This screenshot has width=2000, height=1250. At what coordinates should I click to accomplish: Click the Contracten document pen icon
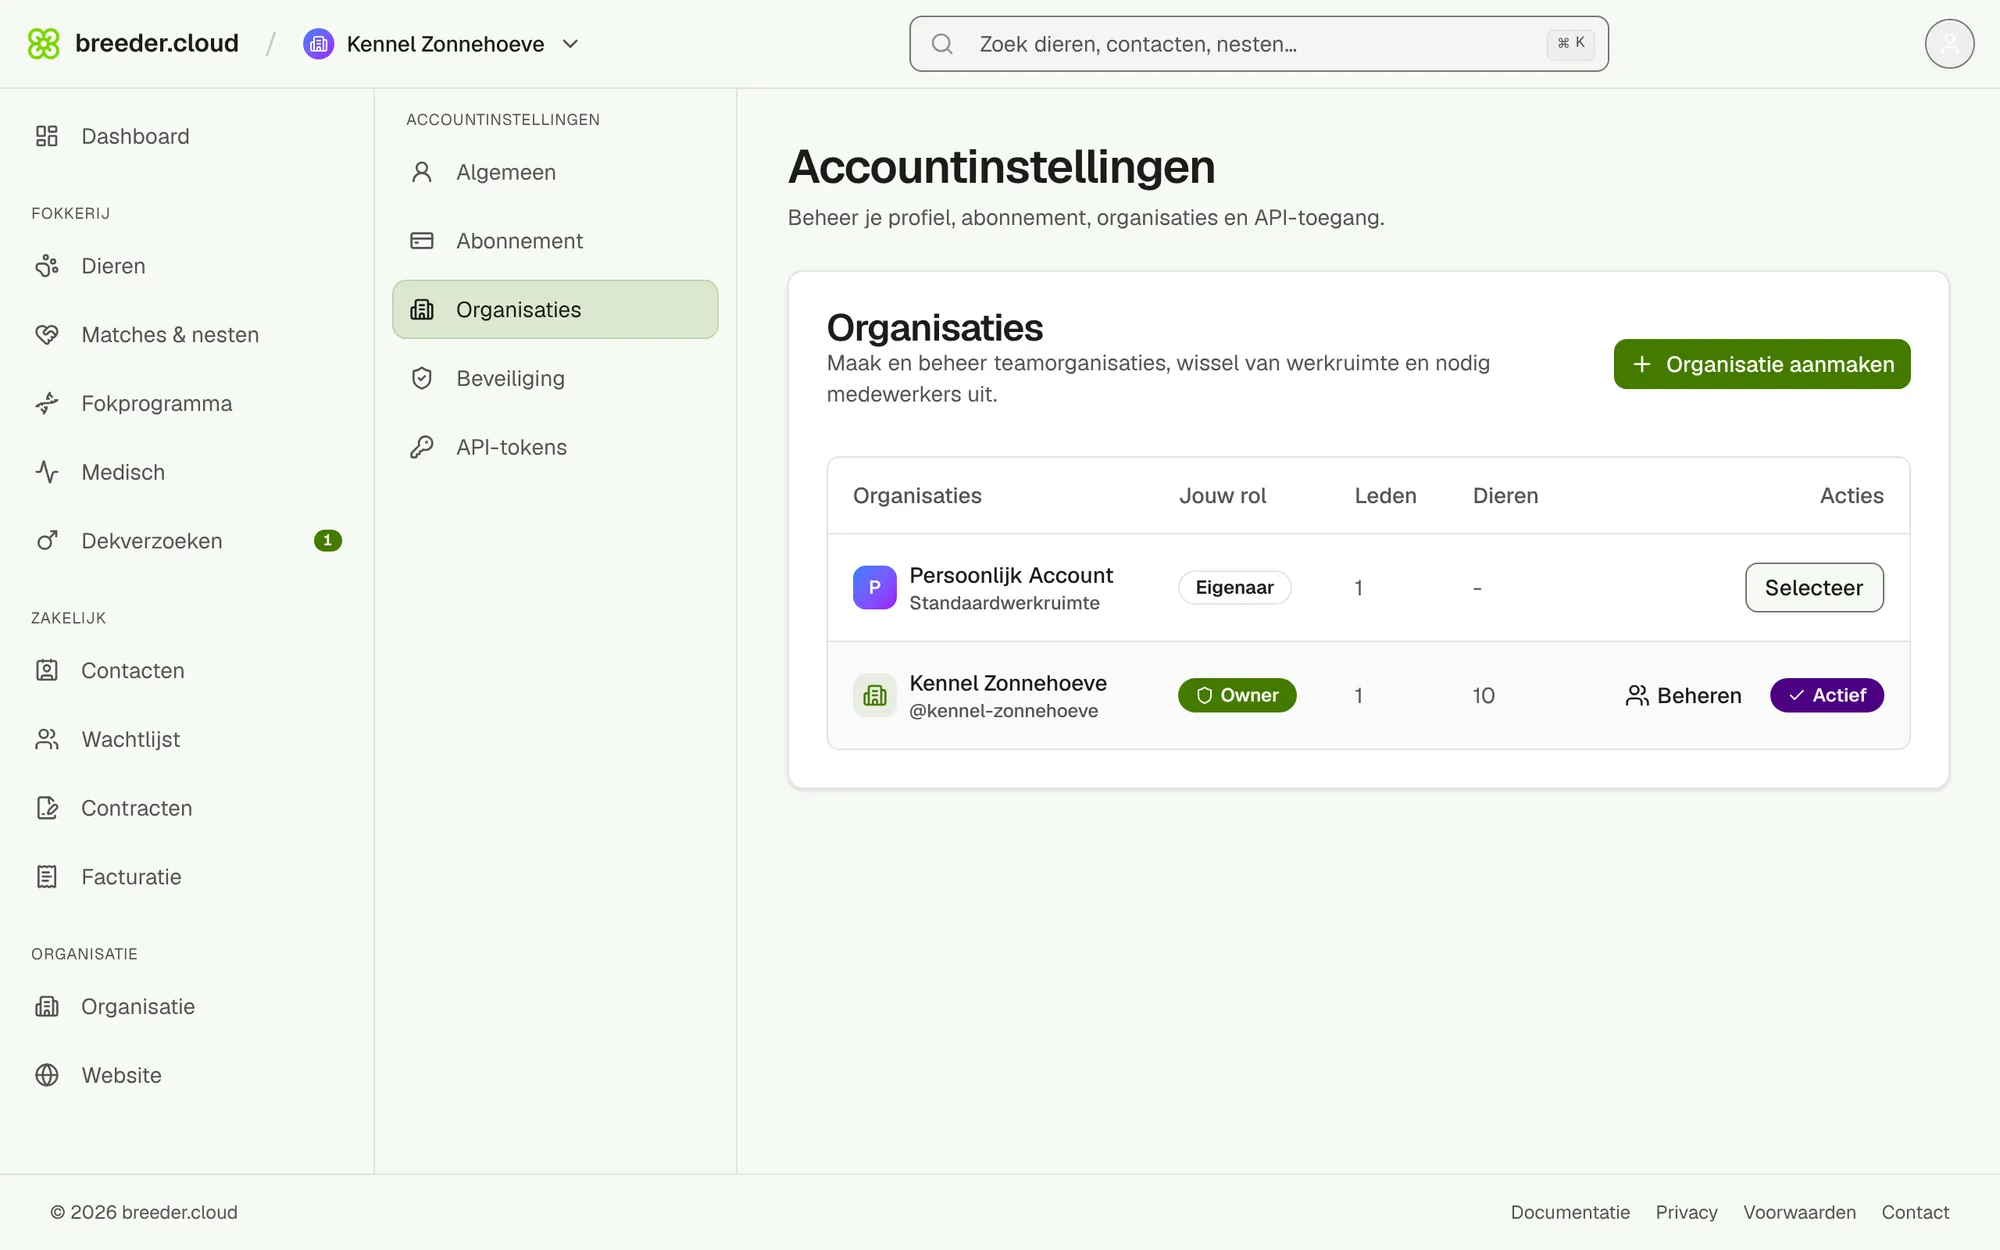[x=47, y=808]
